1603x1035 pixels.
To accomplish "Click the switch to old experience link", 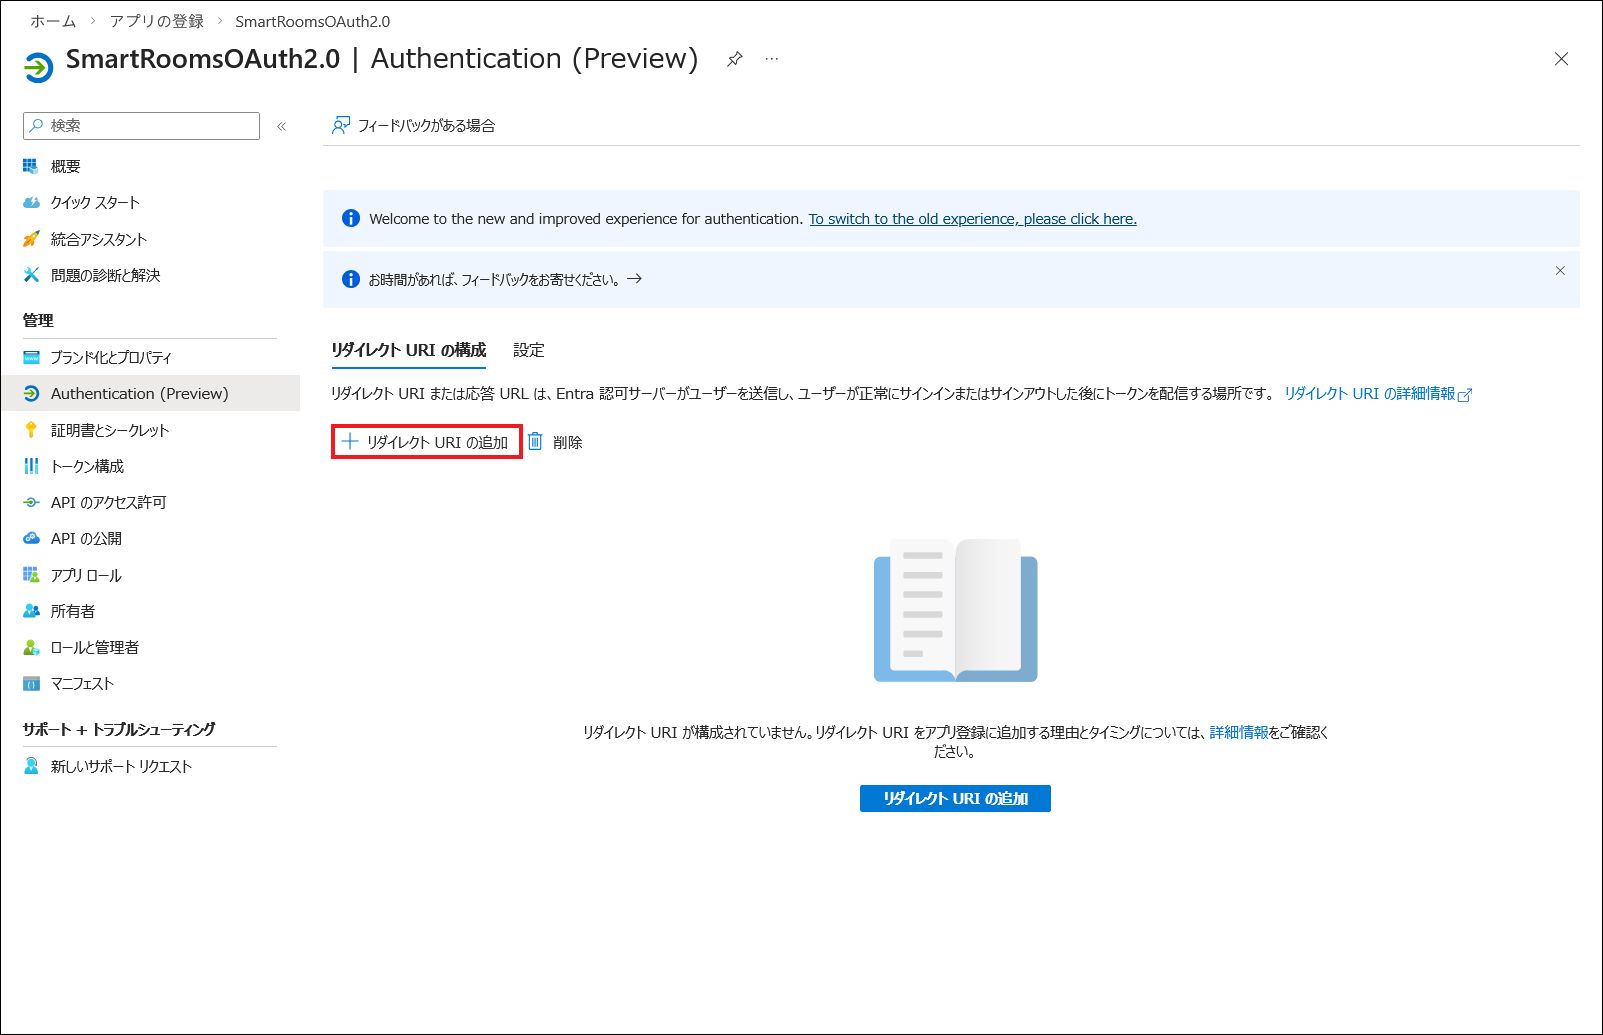I will click(x=972, y=219).
